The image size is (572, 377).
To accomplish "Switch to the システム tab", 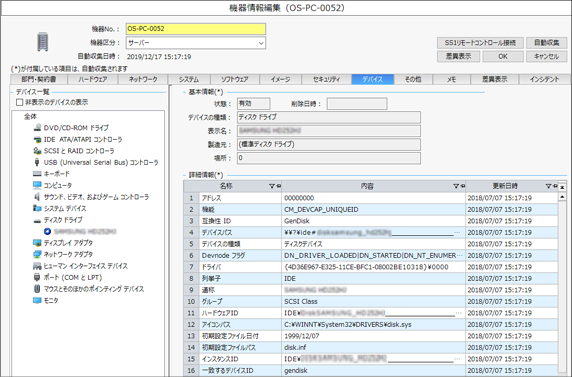I will click(x=189, y=79).
